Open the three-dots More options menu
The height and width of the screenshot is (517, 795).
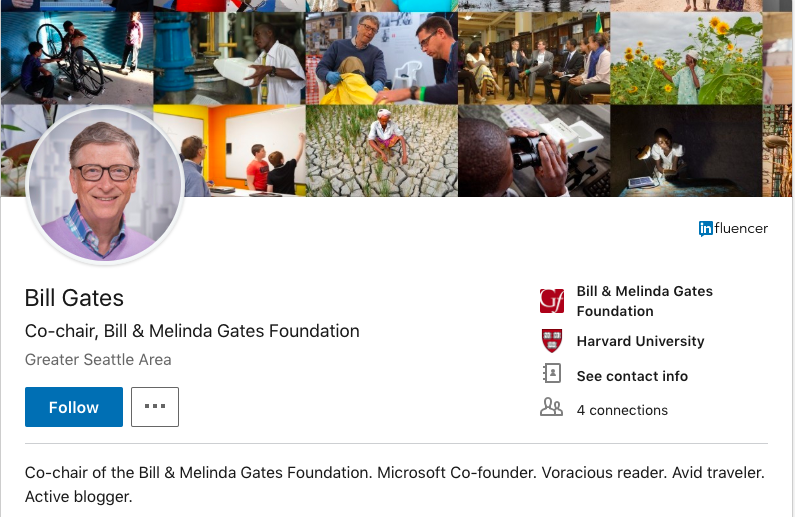pyautogui.click(x=154, y=407)
